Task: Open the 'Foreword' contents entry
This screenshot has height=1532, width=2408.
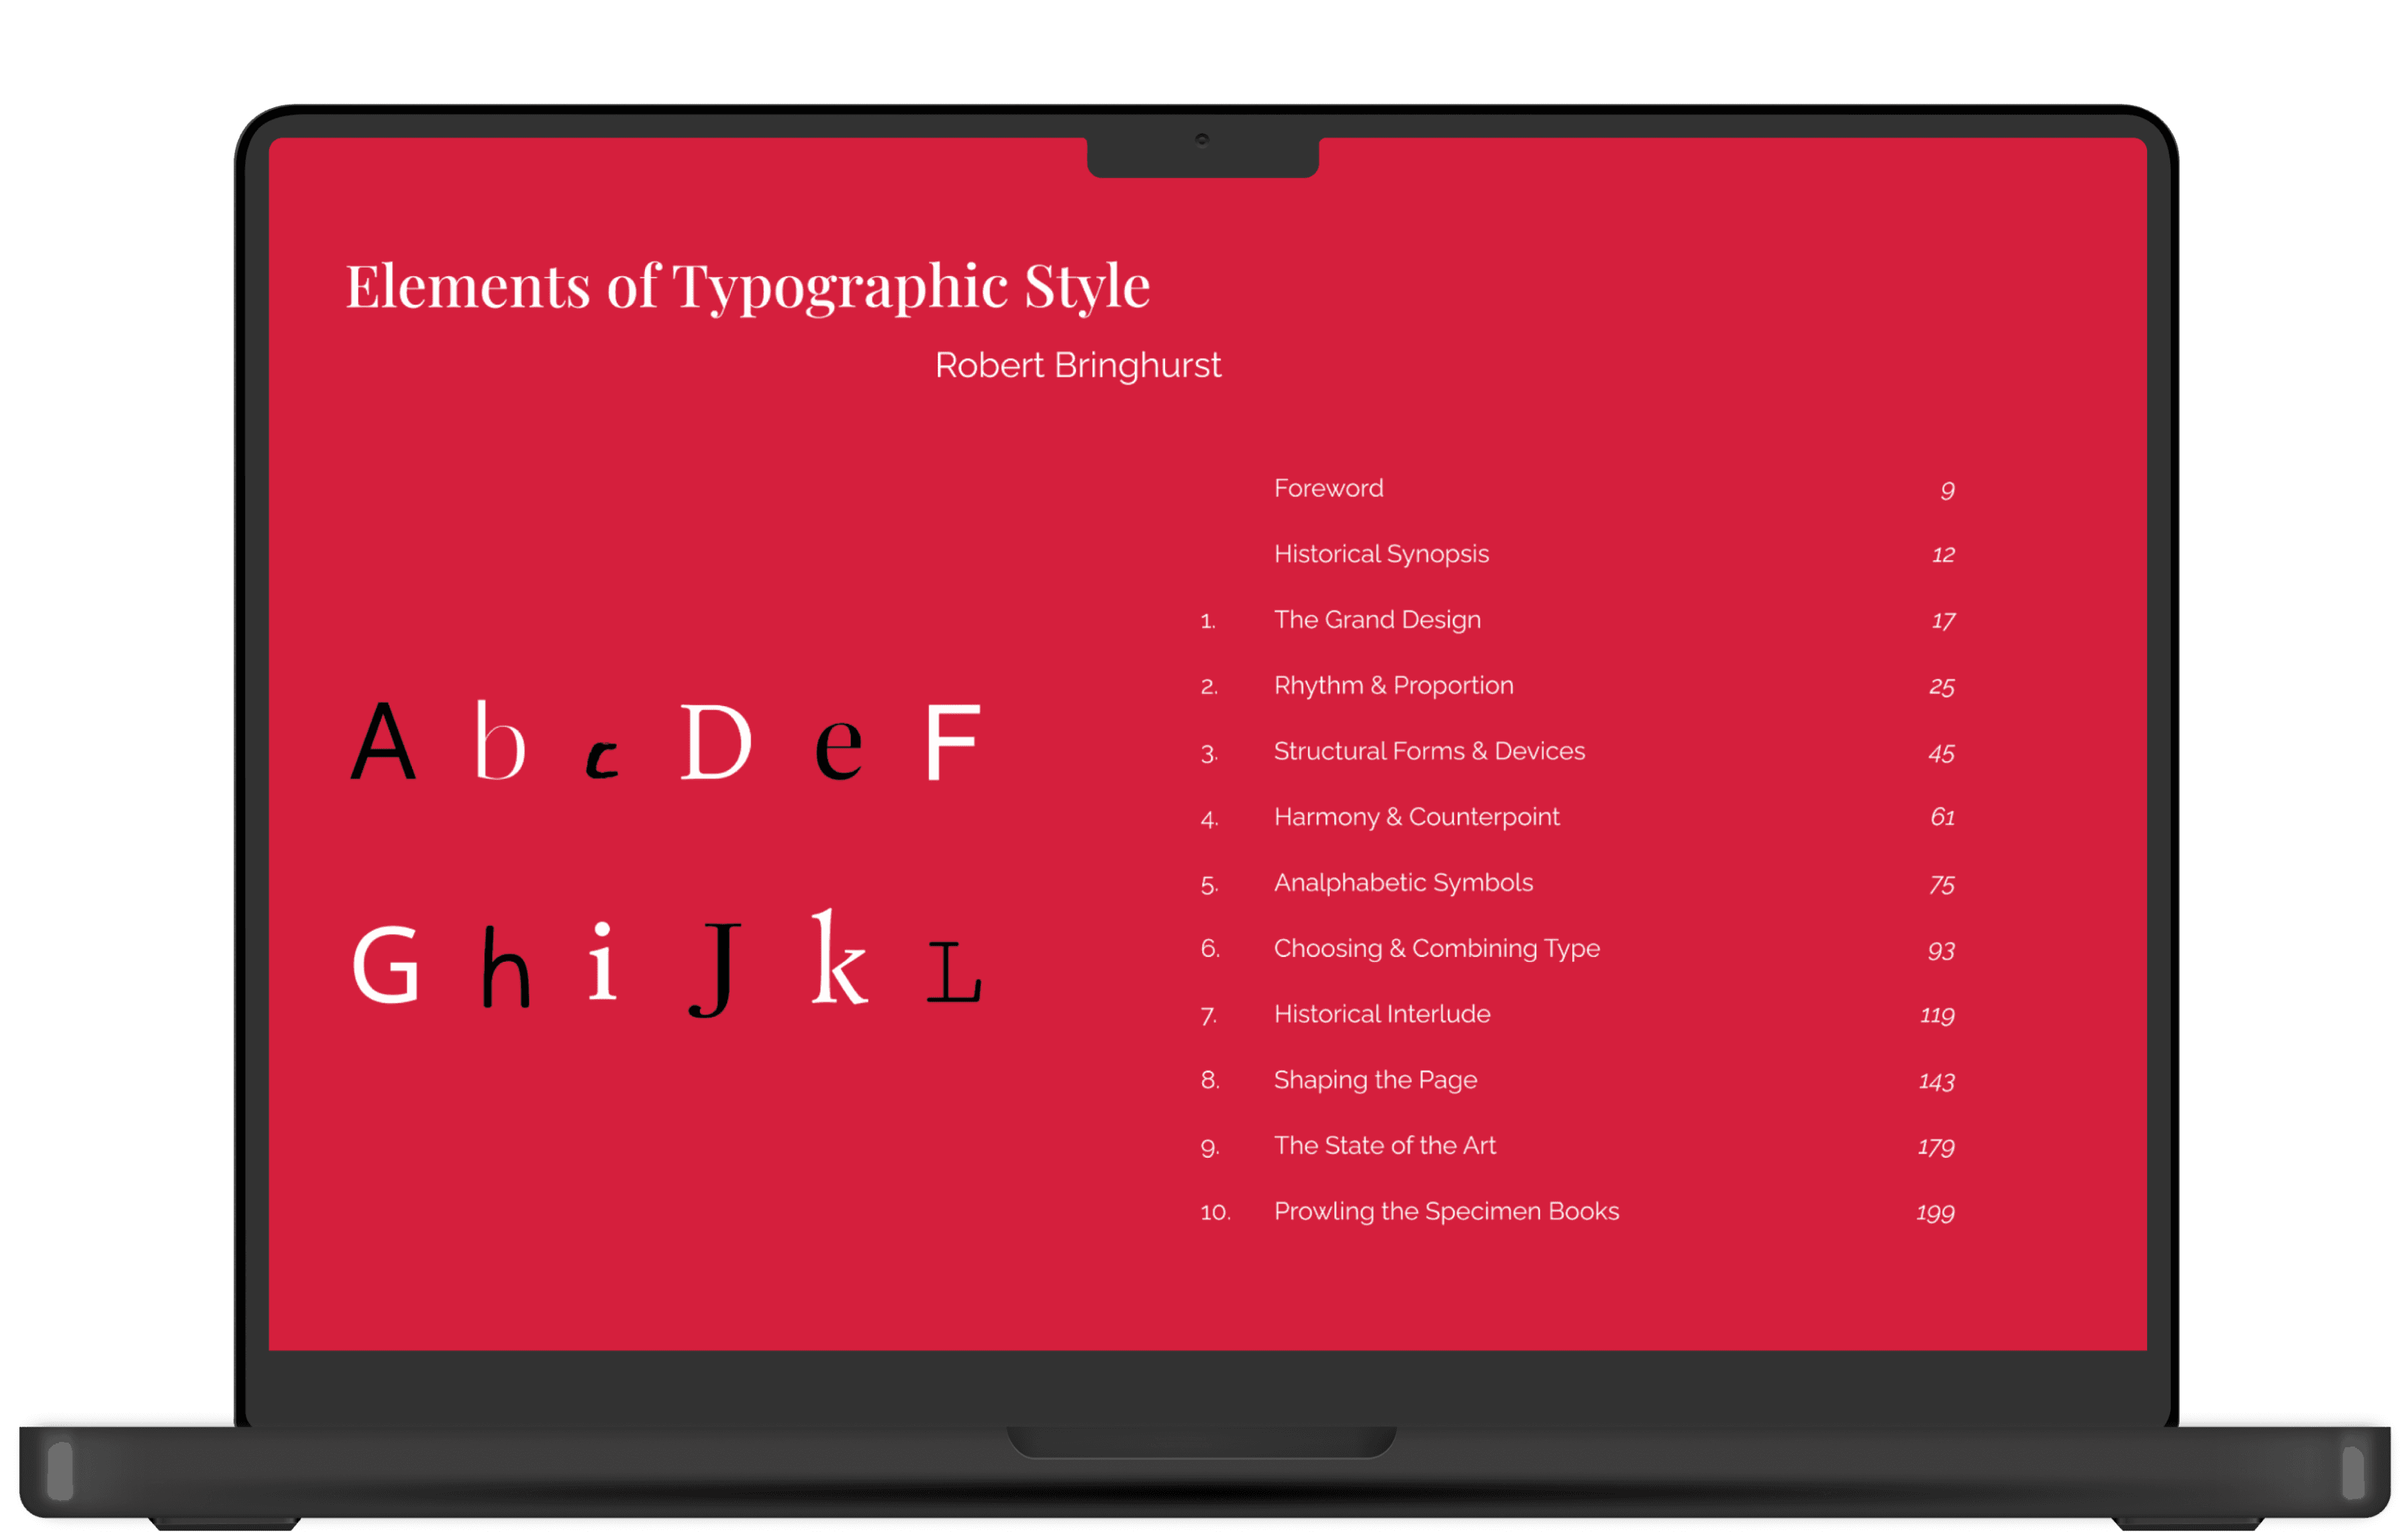Action: [x=1328, y=488]
